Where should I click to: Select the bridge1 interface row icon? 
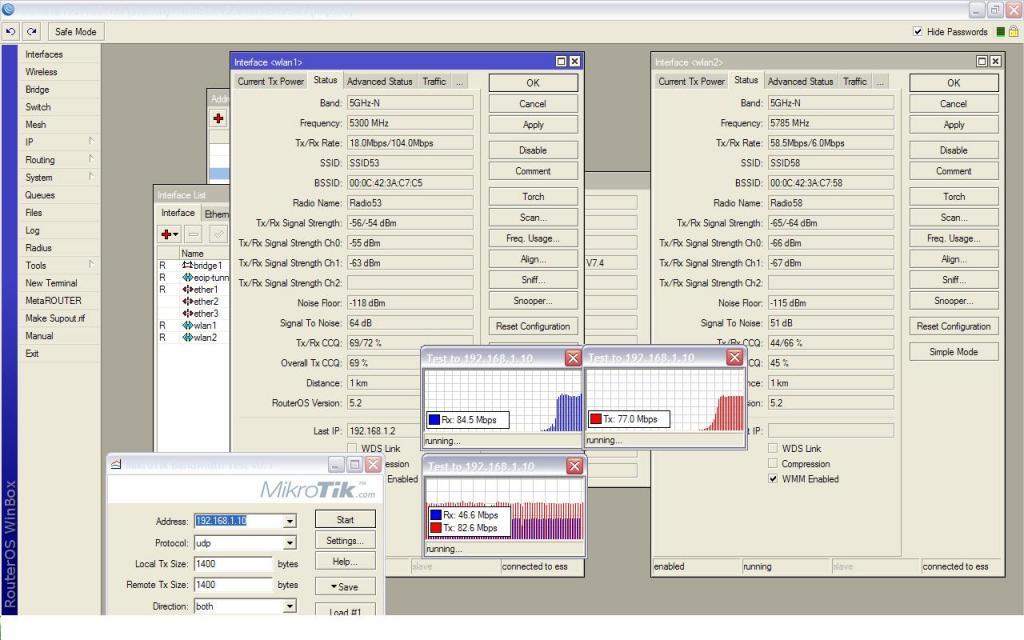(x=187, y=266)
